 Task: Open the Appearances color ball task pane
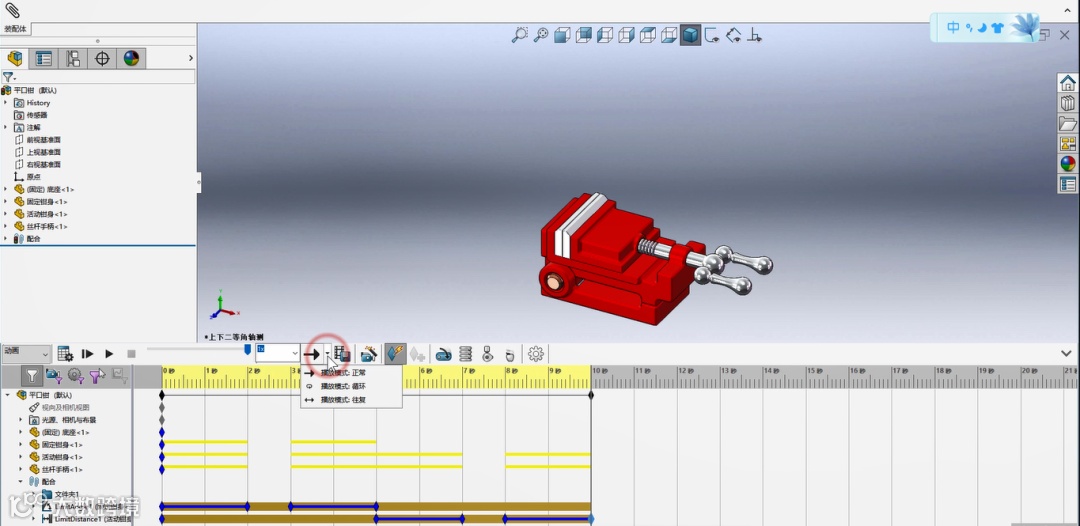[1068, 164]
